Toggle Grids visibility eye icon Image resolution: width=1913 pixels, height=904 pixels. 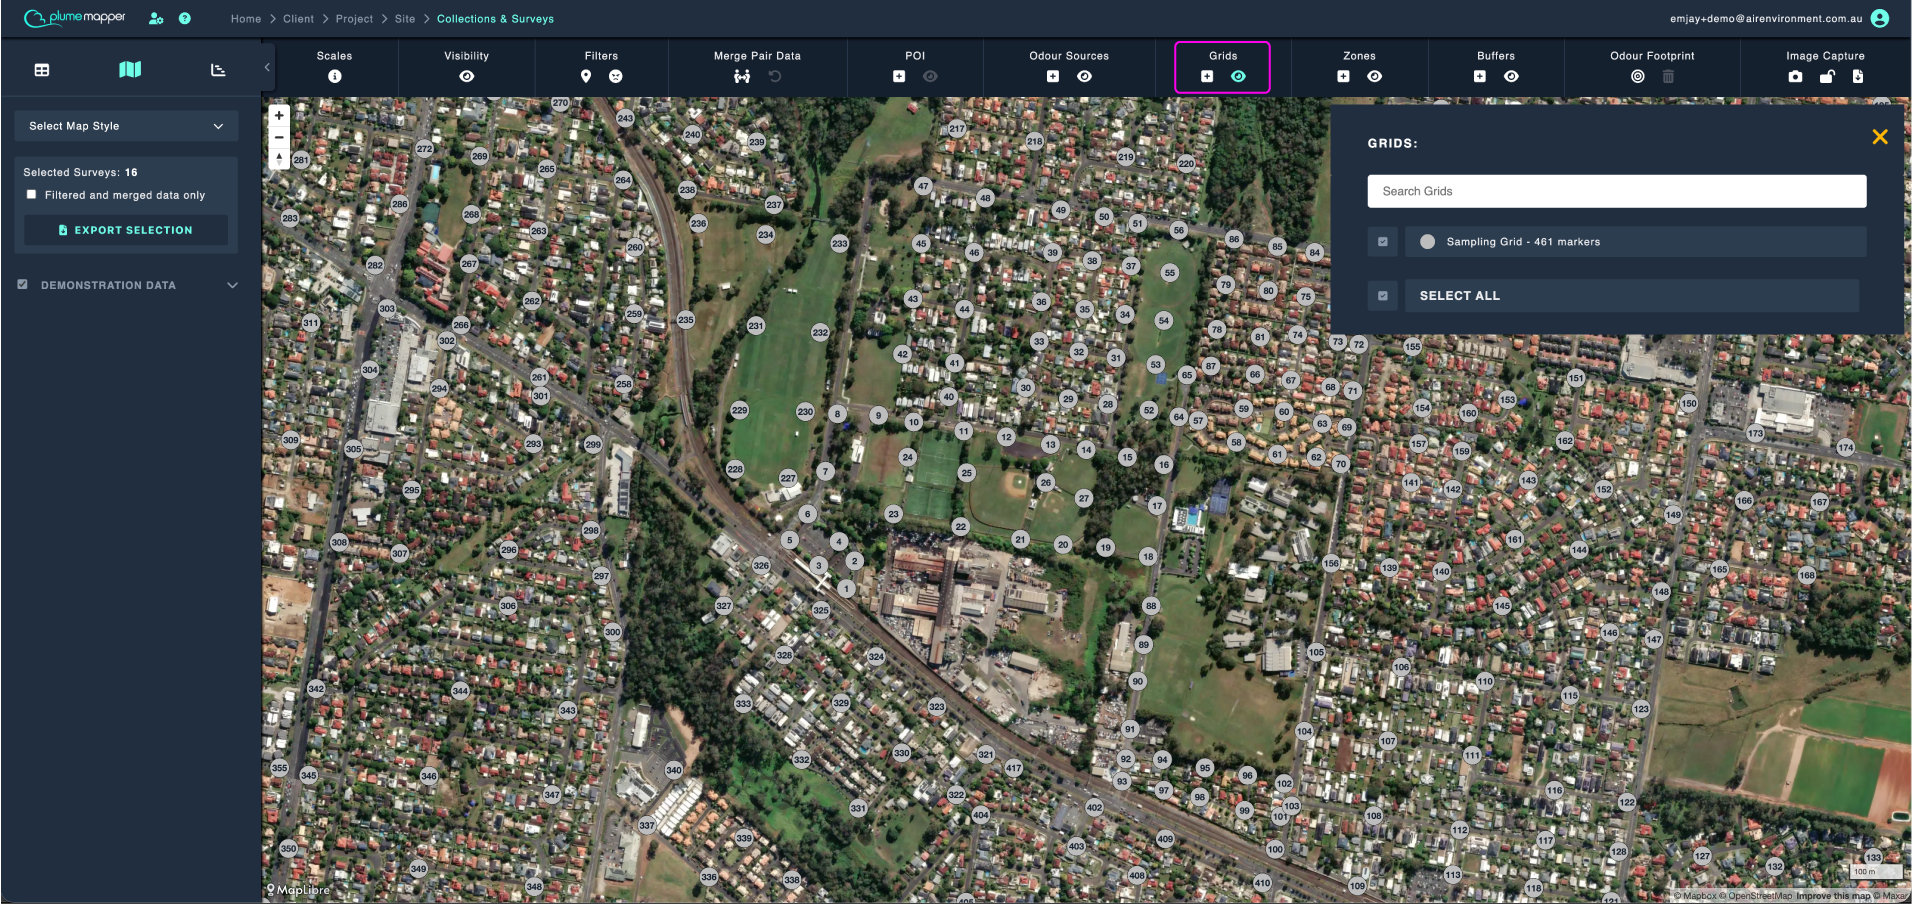1239,76
